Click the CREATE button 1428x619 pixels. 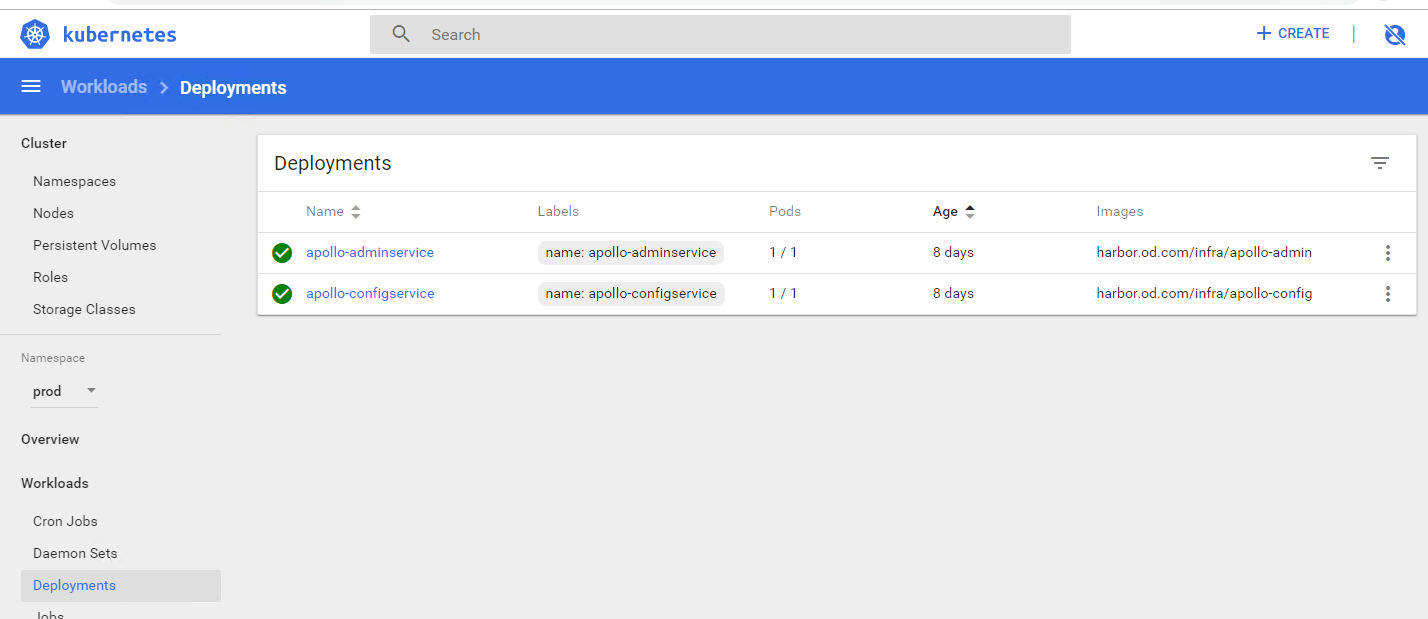(1292, 34)
